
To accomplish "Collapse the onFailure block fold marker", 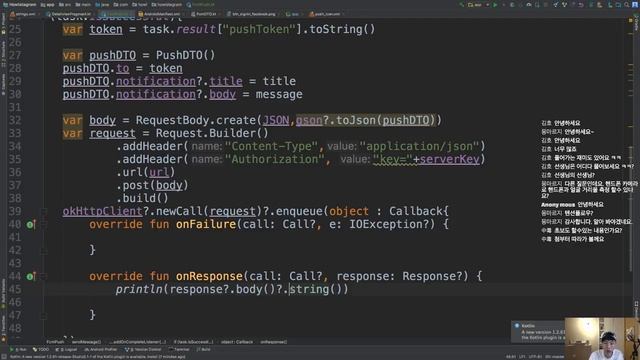I will (x=44, y=224).
